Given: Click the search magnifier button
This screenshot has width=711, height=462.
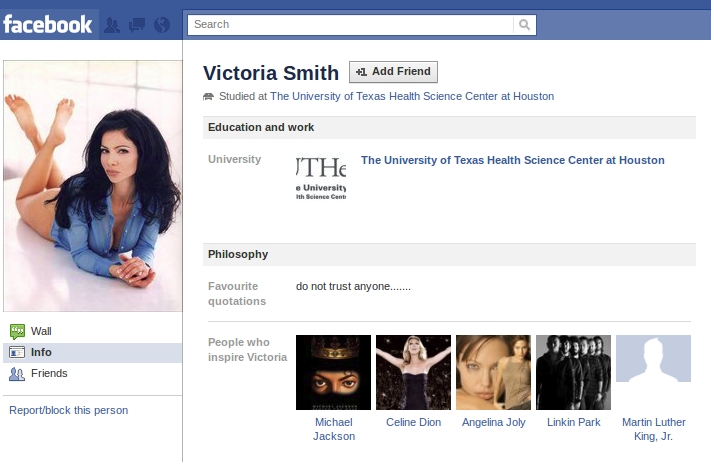Looking at the screenshot, I should click(x=525, y=24).
